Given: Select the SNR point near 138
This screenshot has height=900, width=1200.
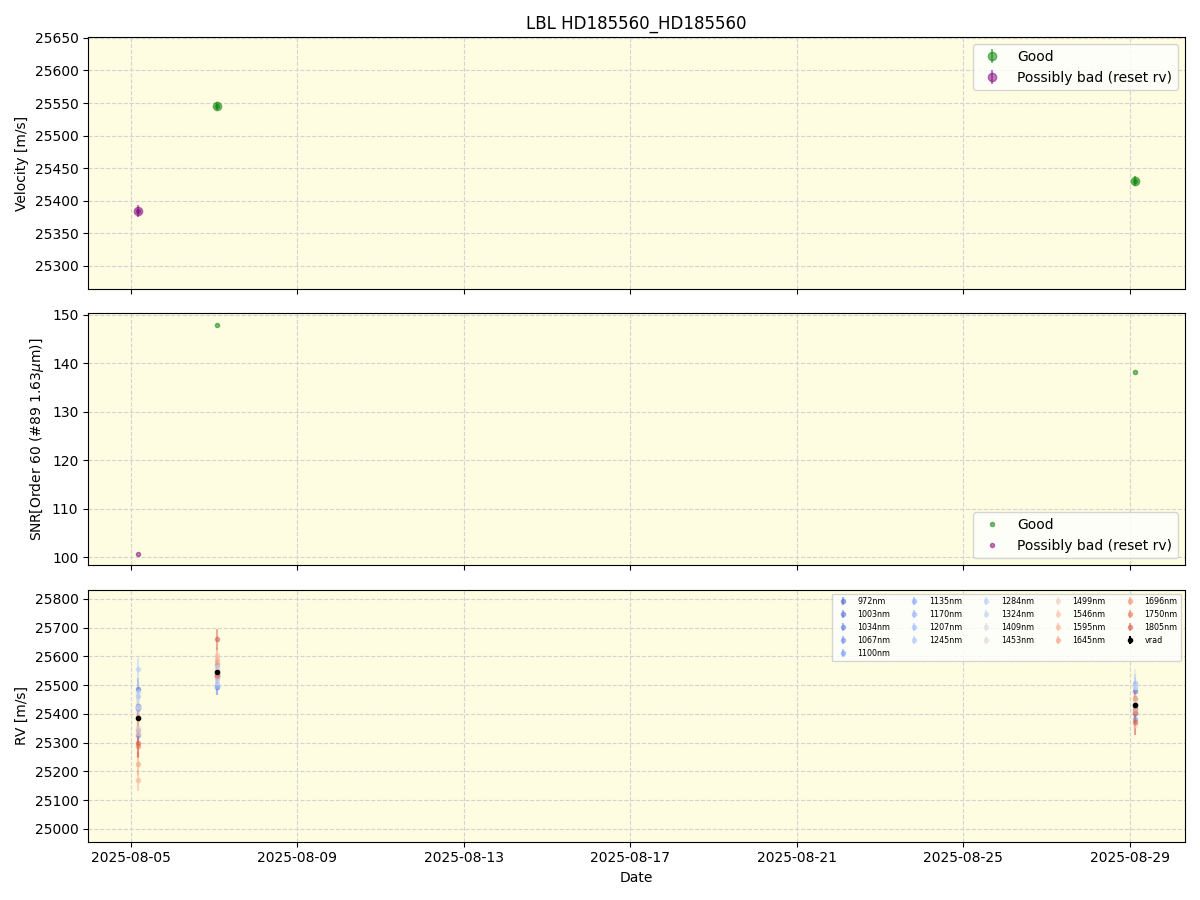Looking at the screenshot, I should click(1135, 372).
